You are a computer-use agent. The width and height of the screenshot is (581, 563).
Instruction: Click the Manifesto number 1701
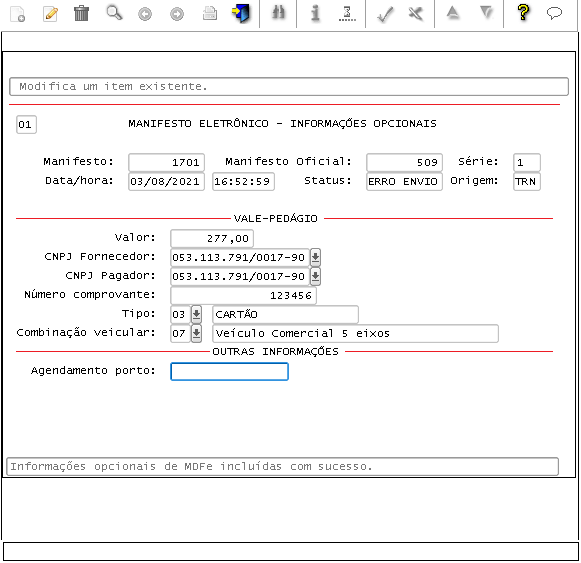(166, 162)
